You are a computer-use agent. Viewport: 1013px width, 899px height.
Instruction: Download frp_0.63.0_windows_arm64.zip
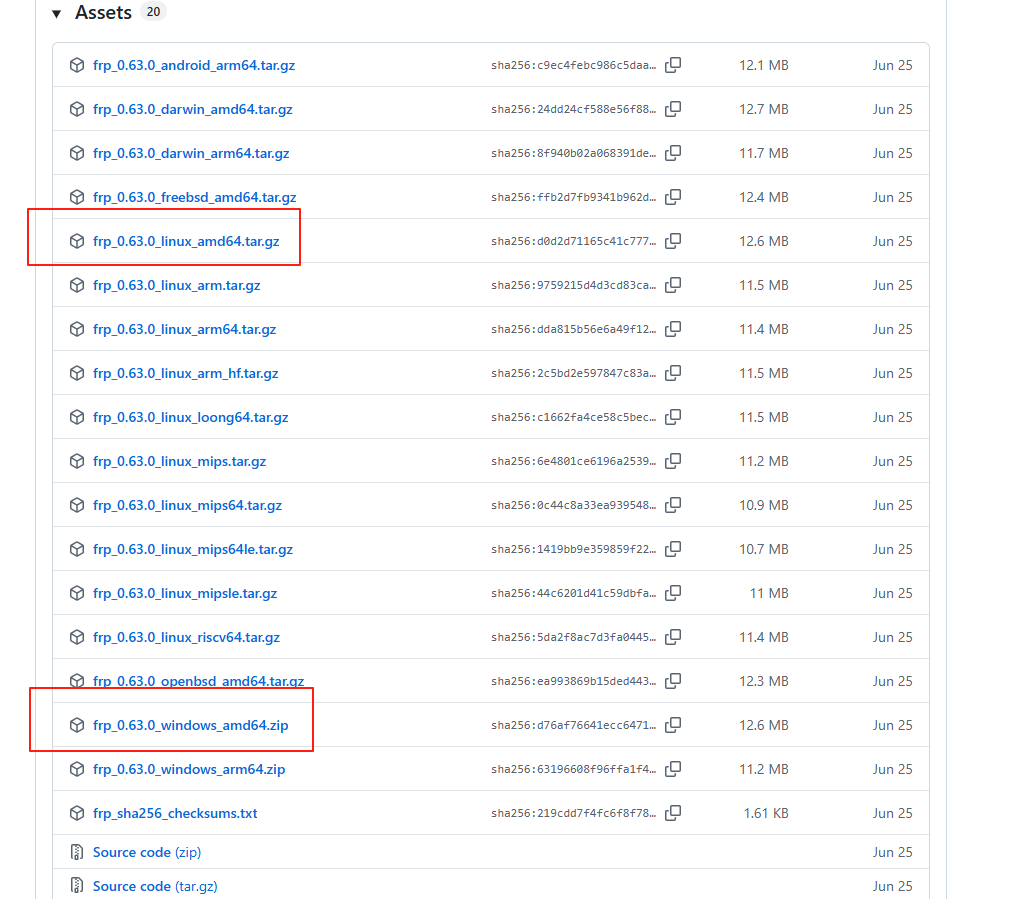coord(189,769)
